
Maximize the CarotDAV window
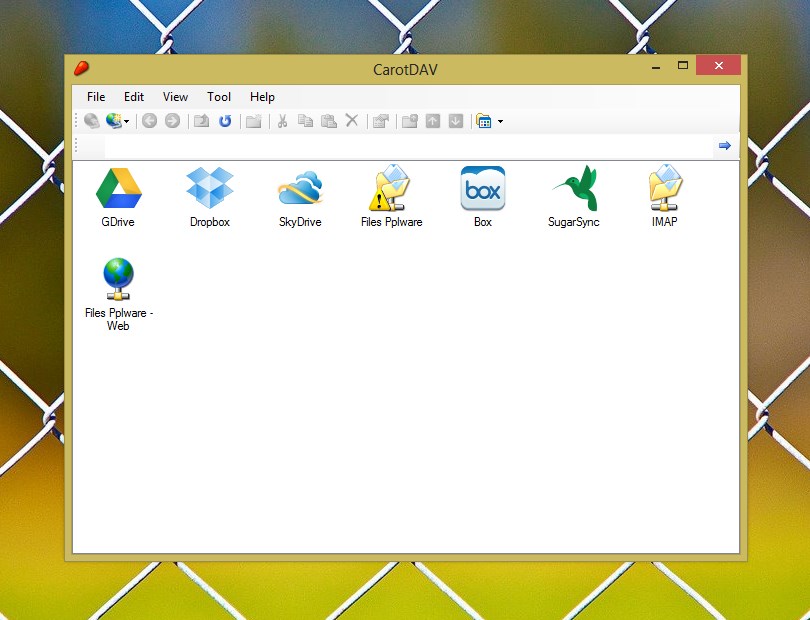coord(683,66)
